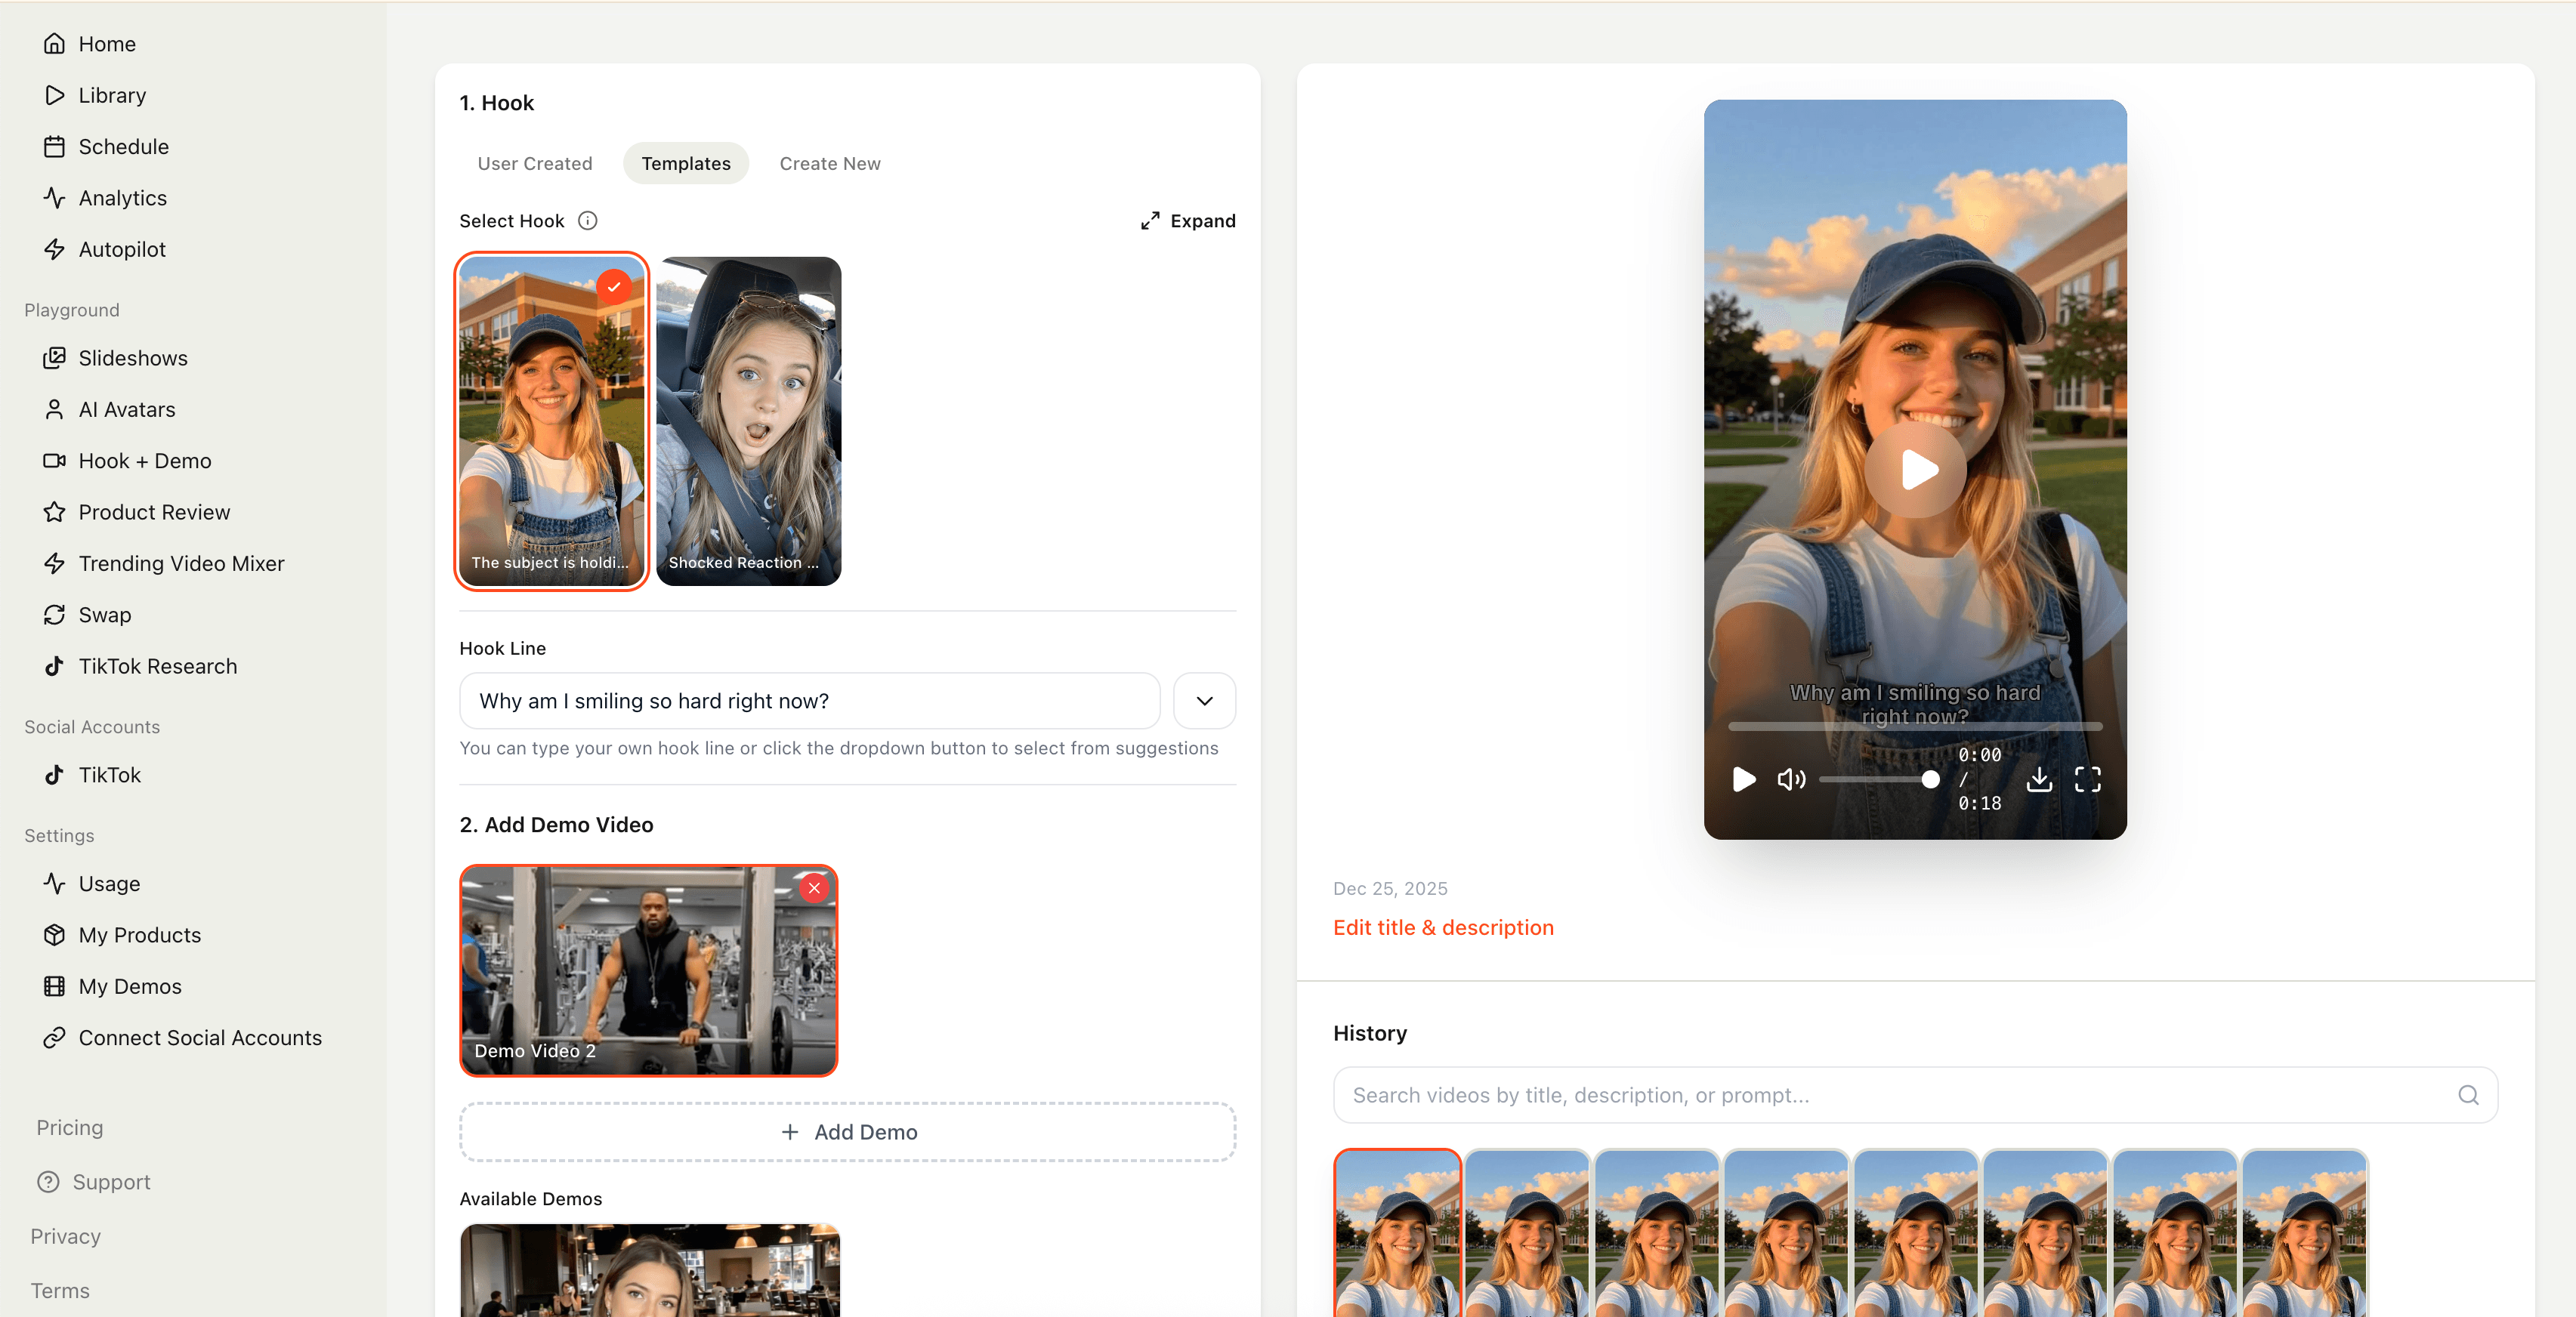Open the Swap tool in Playground
Image resolution: width=2576 pixels, height=1317 pixels.
(x=104, y=614)
